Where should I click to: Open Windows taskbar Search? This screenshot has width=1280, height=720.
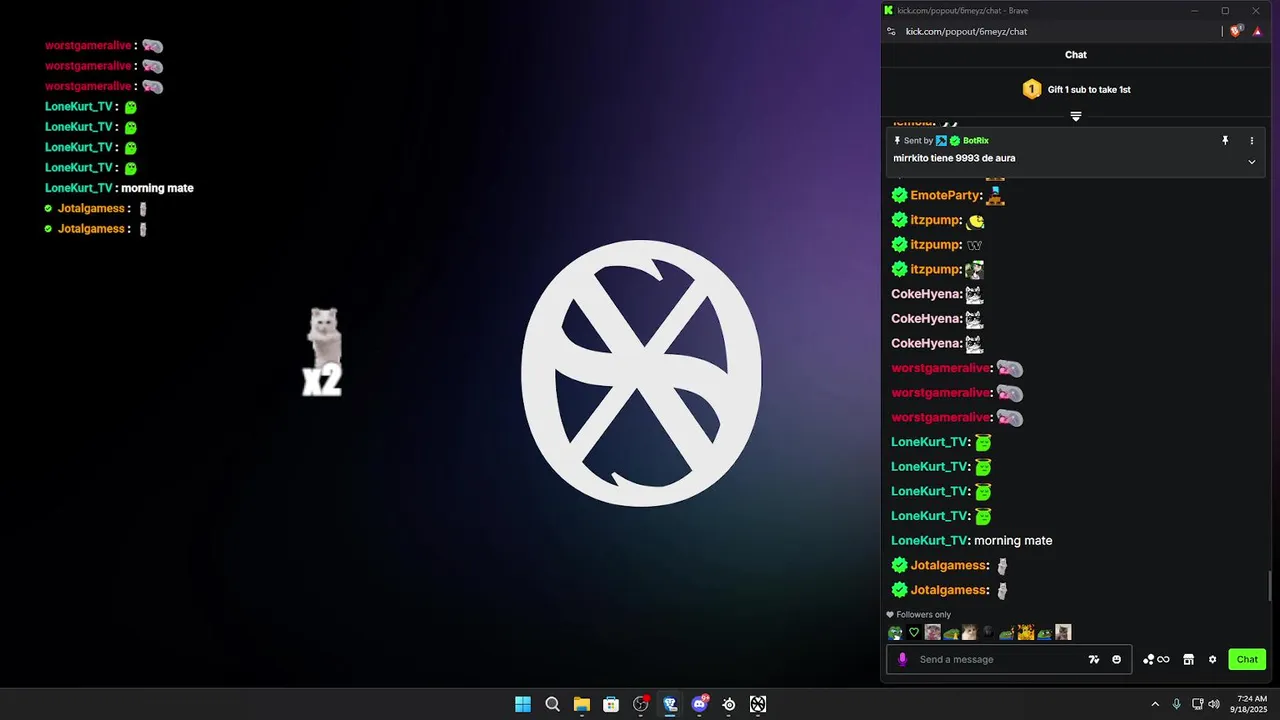552,704
